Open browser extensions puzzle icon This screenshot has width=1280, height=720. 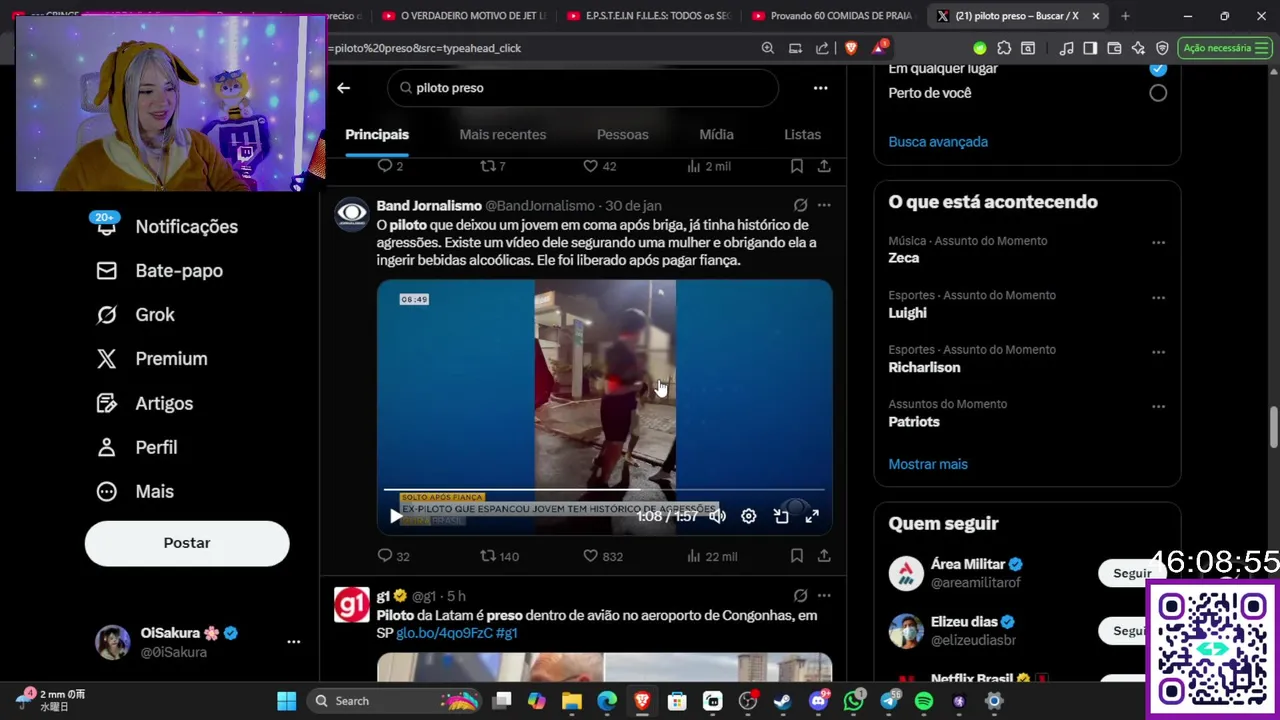coord(1004,48)
